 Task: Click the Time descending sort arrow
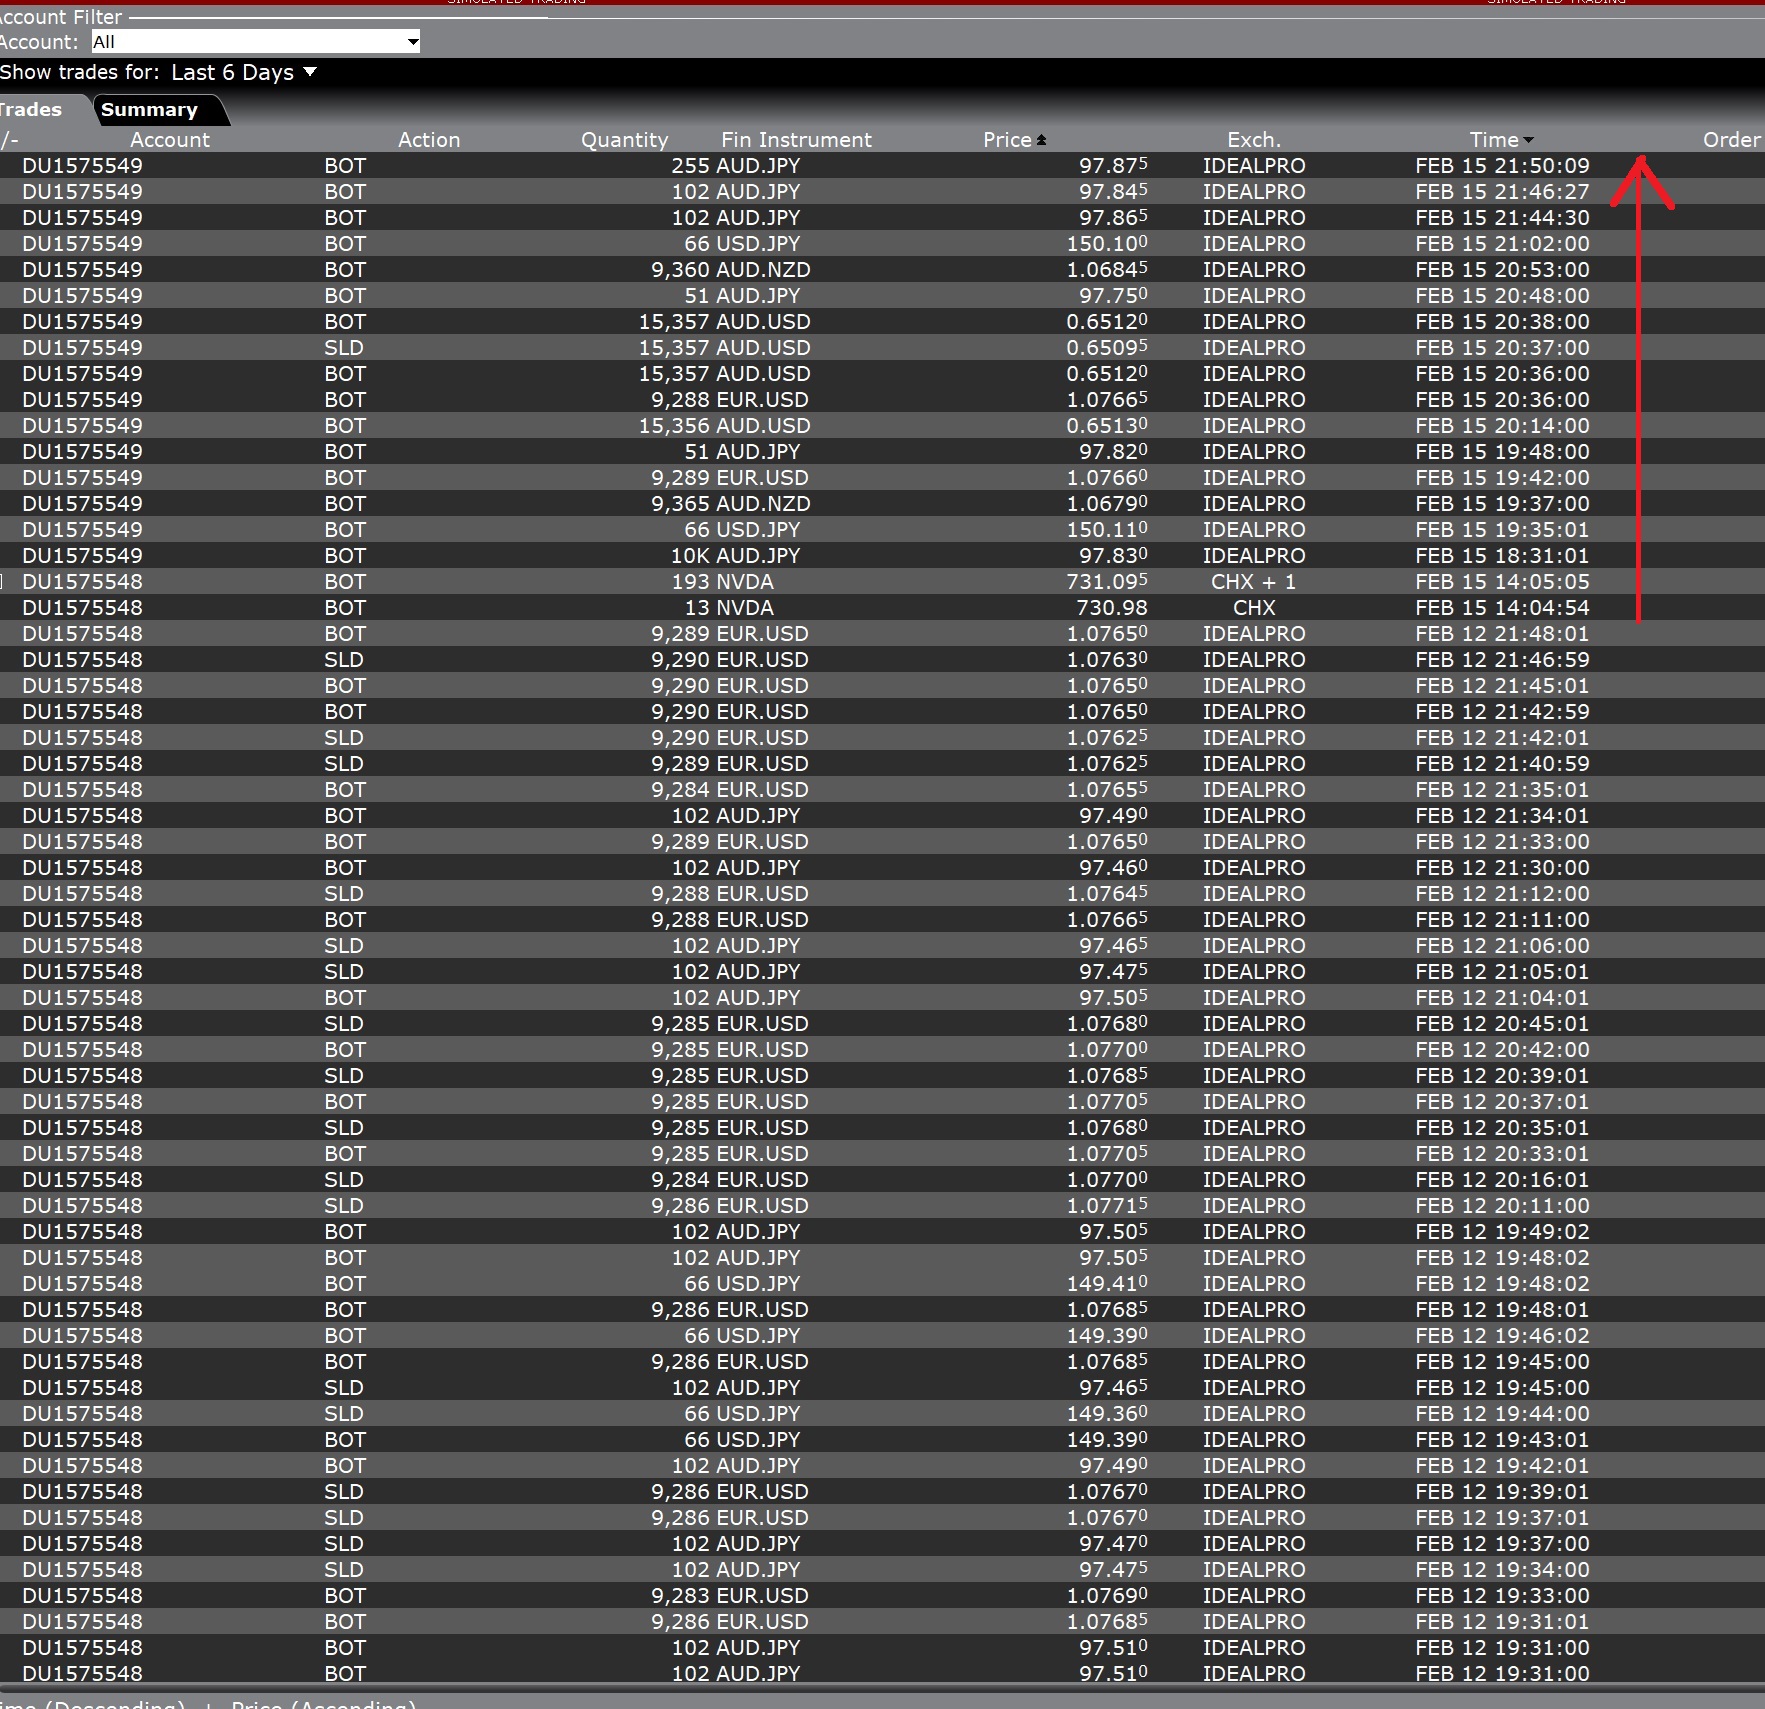click(x=1528, y=141)
